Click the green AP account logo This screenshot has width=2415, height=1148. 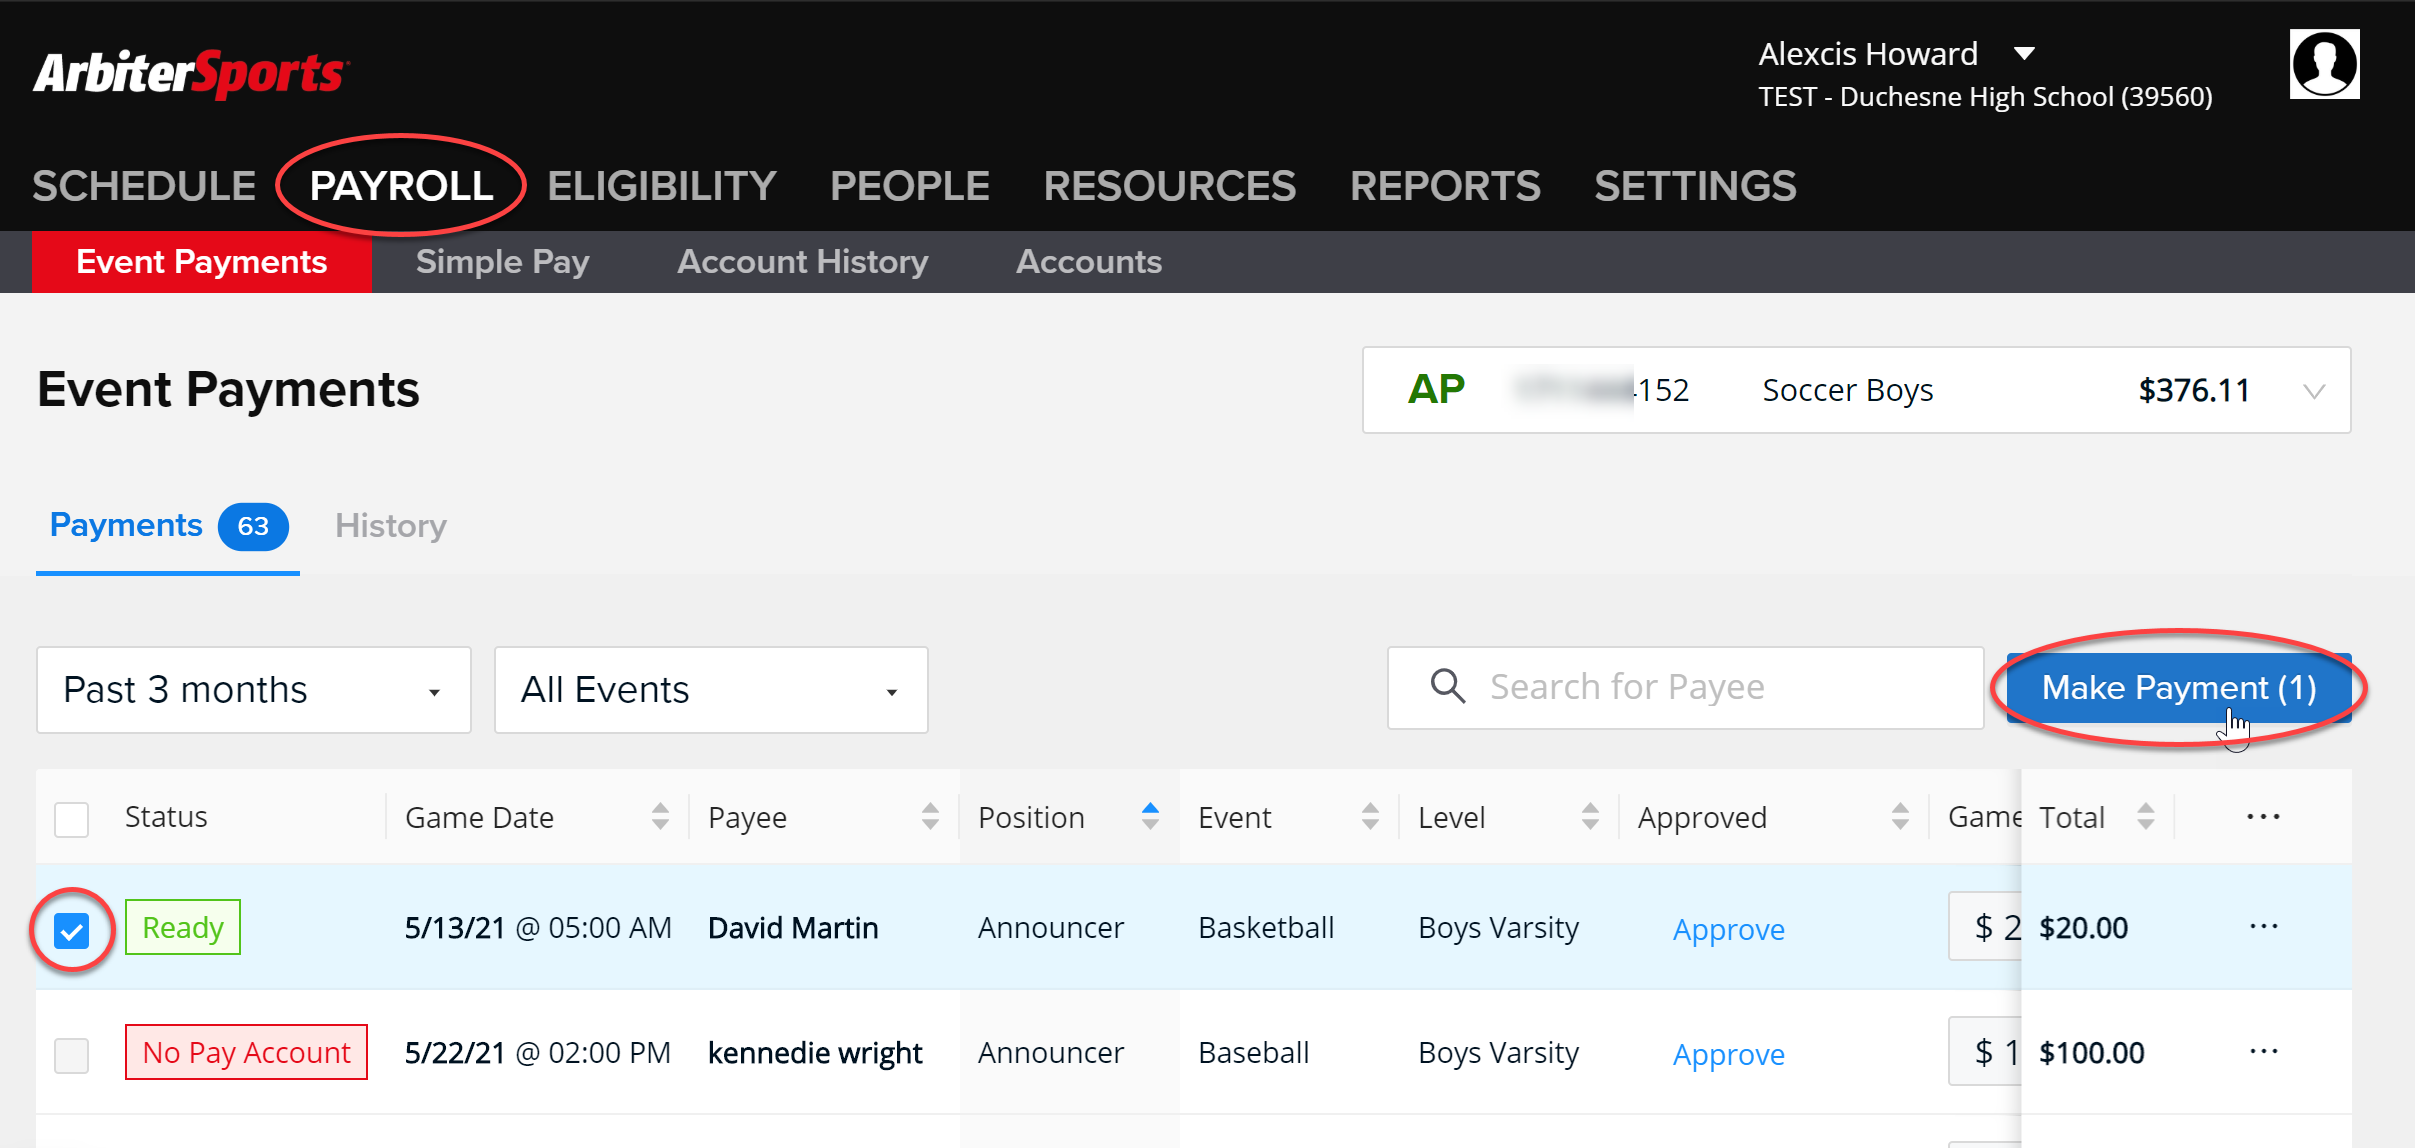[1436, 390]
